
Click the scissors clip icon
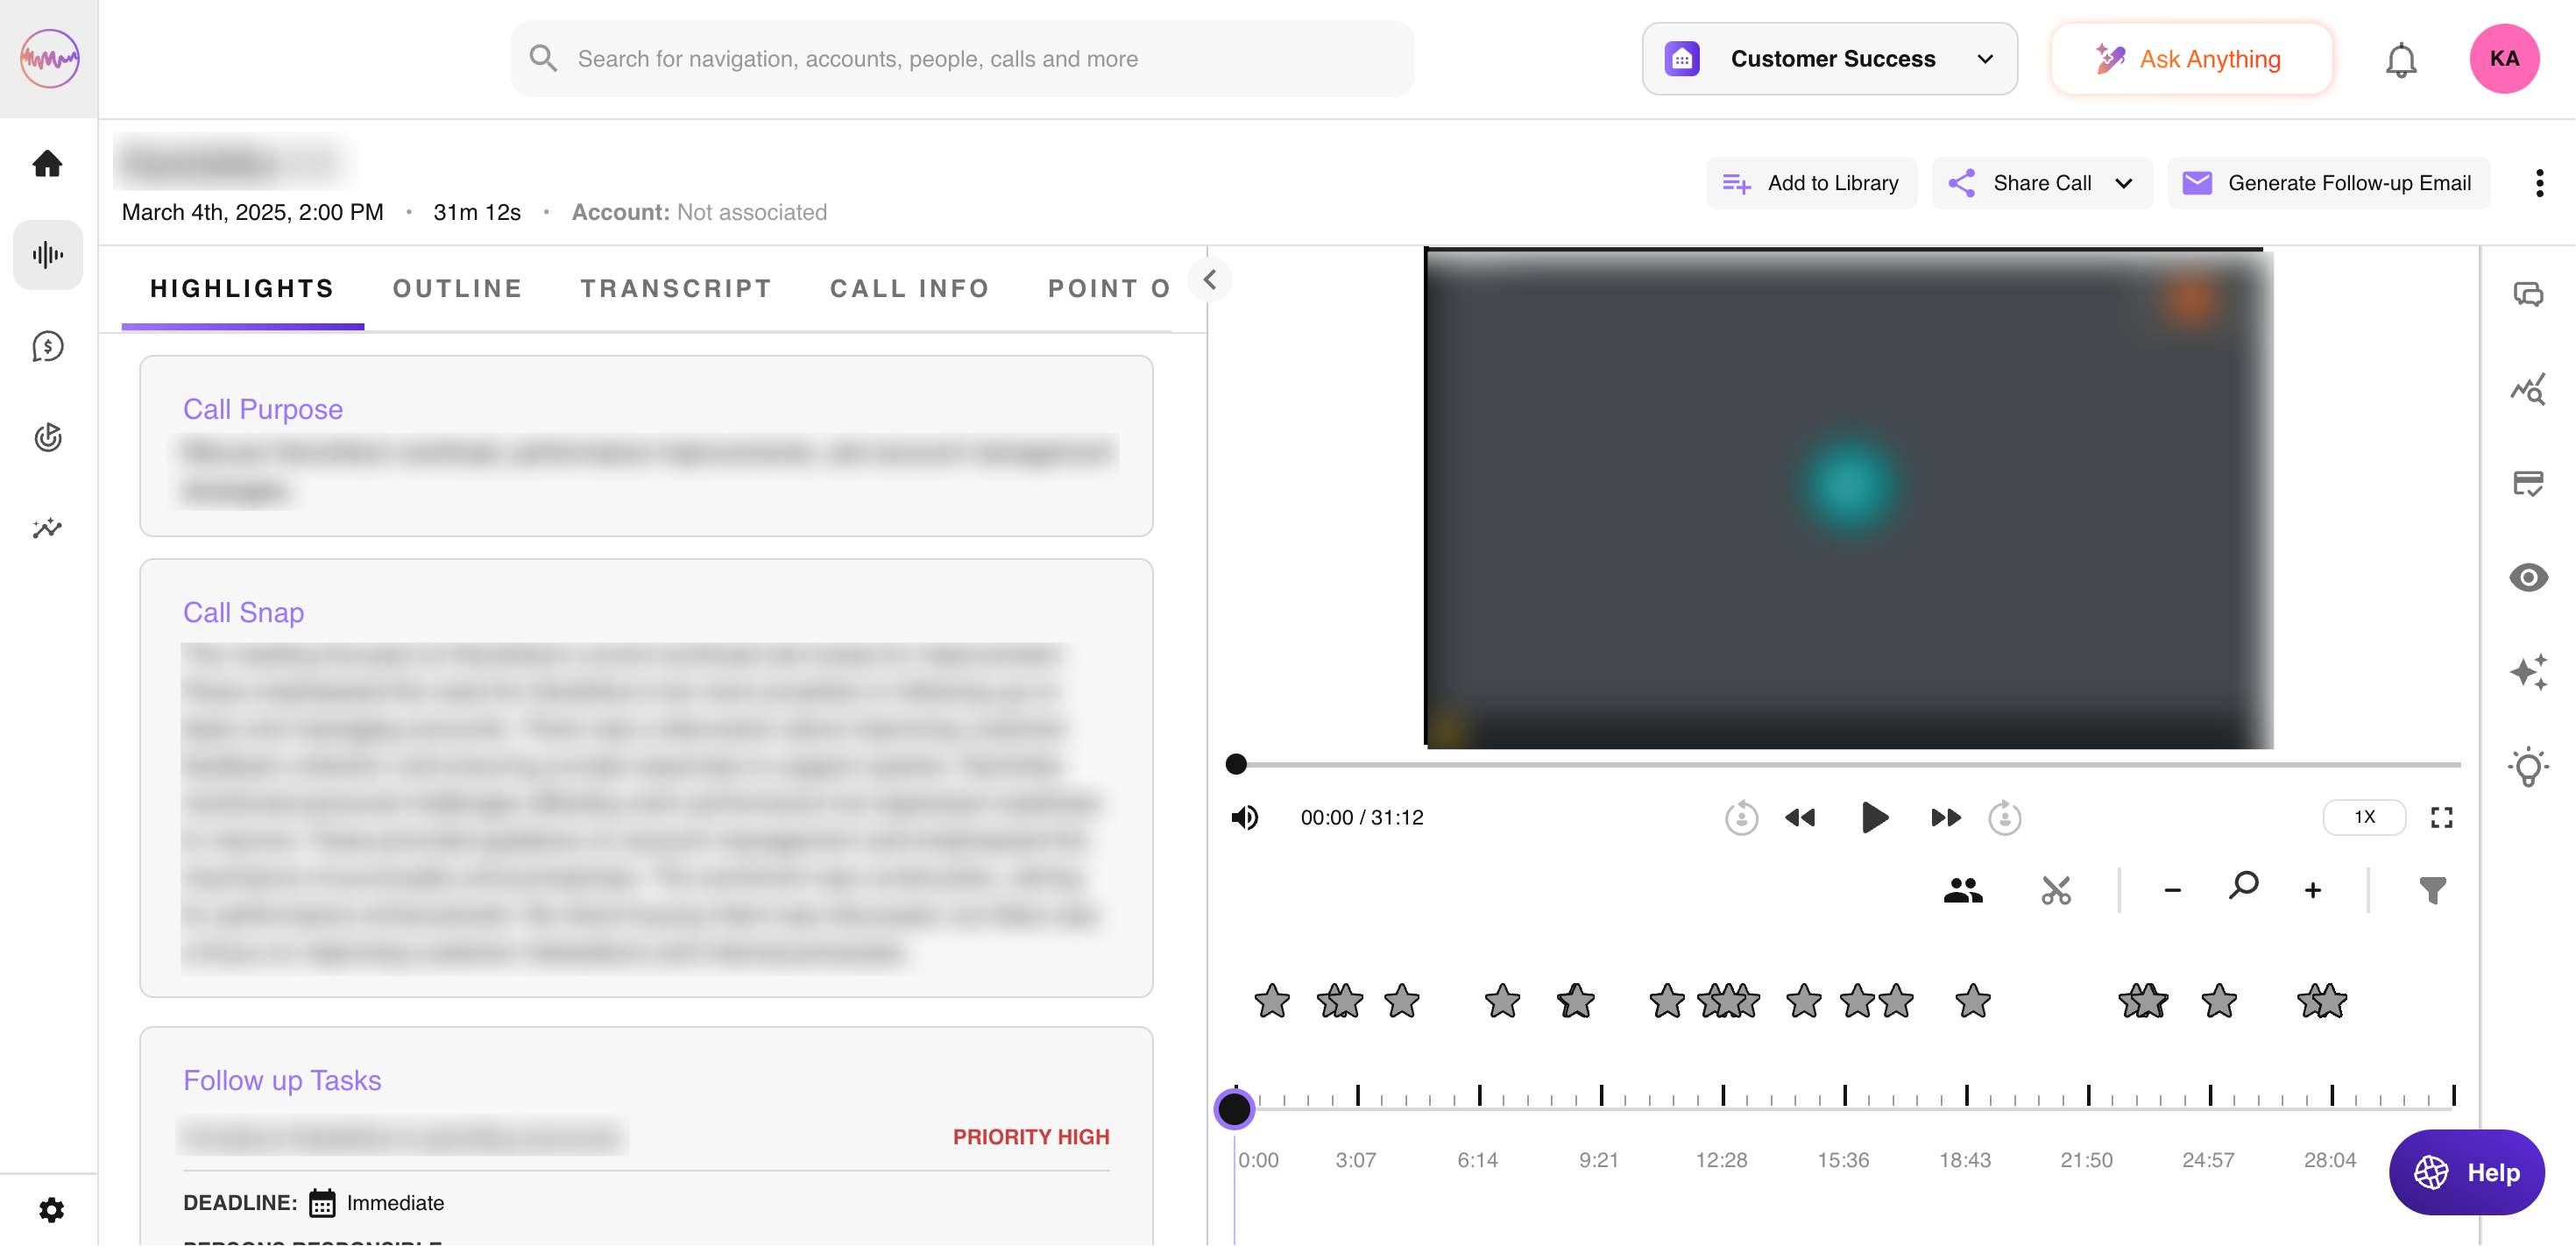pyautogui.click(x=2055, y=890)
